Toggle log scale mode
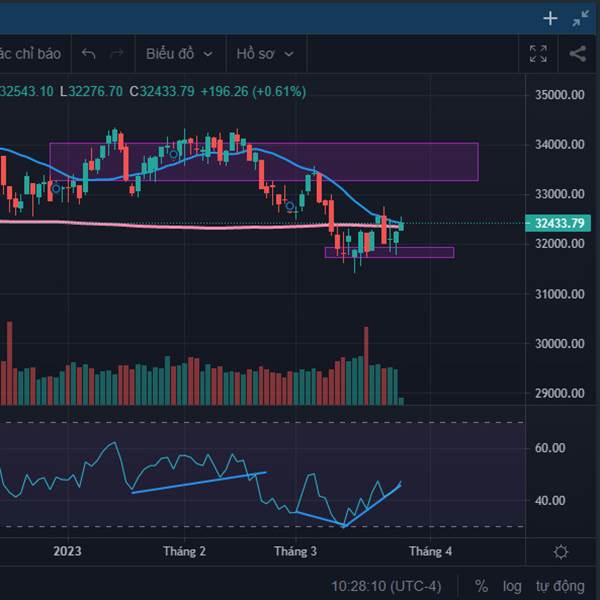This screenshot has width=600, height=600. (x=512, y=586)
